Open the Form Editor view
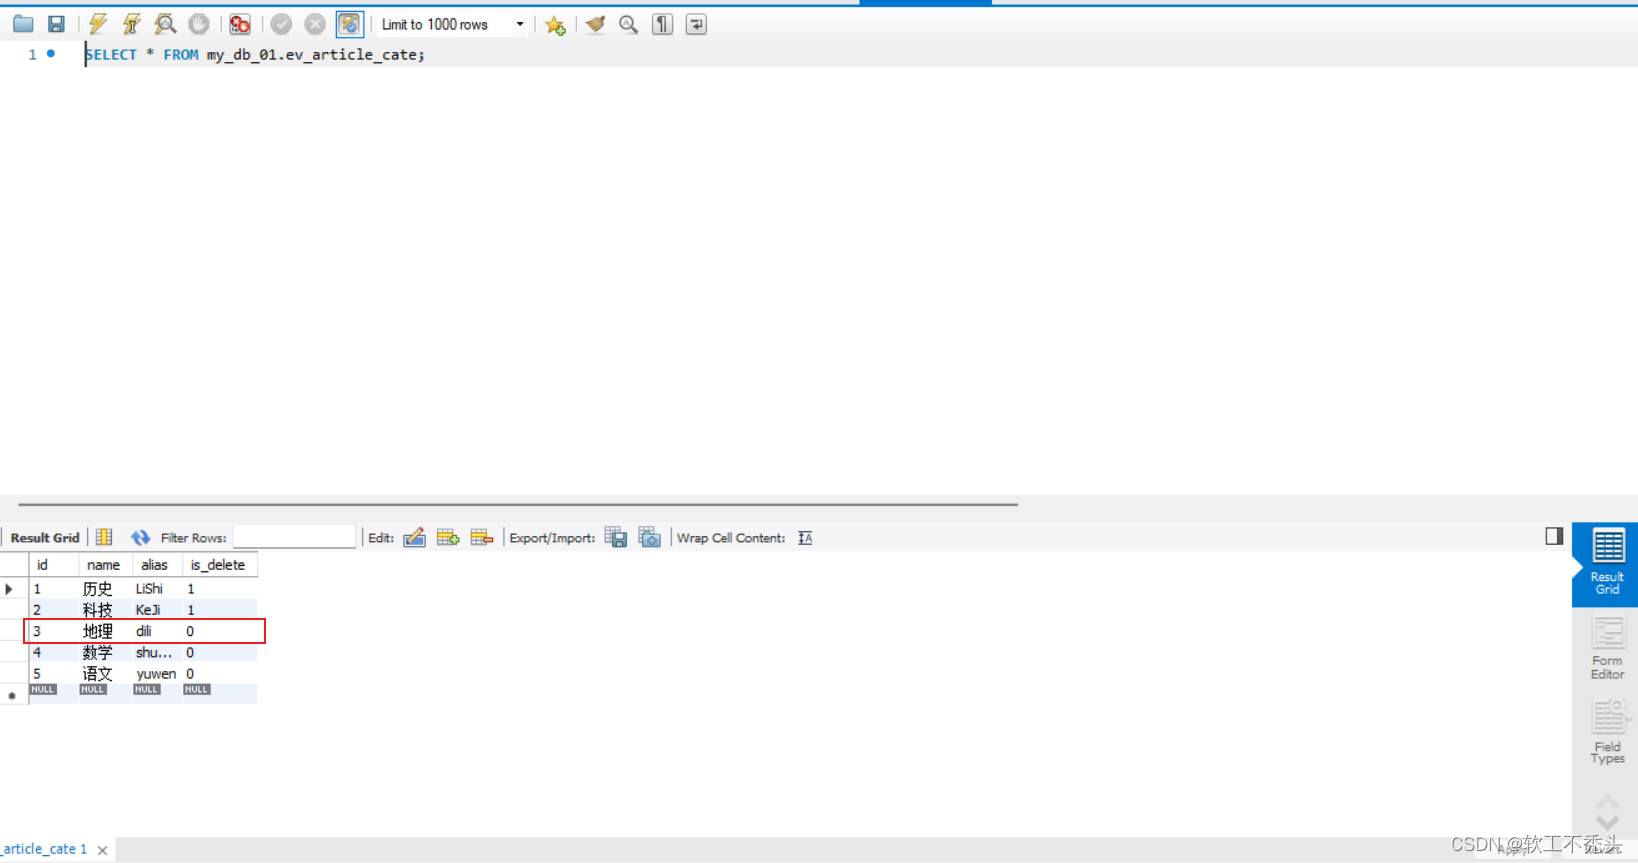 [1607, 648]
